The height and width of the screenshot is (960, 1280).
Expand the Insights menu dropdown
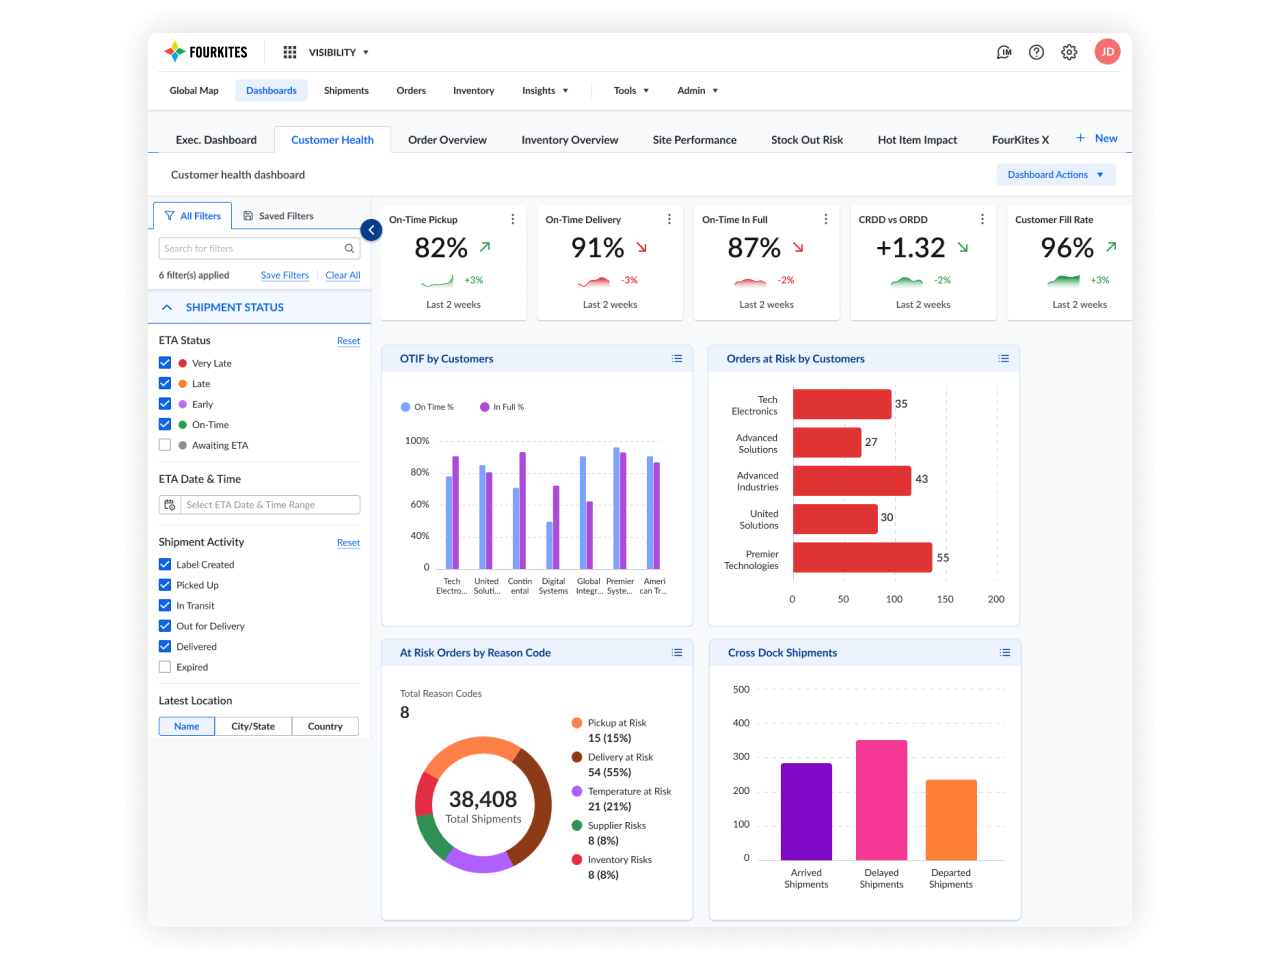(x=545, y=90)
